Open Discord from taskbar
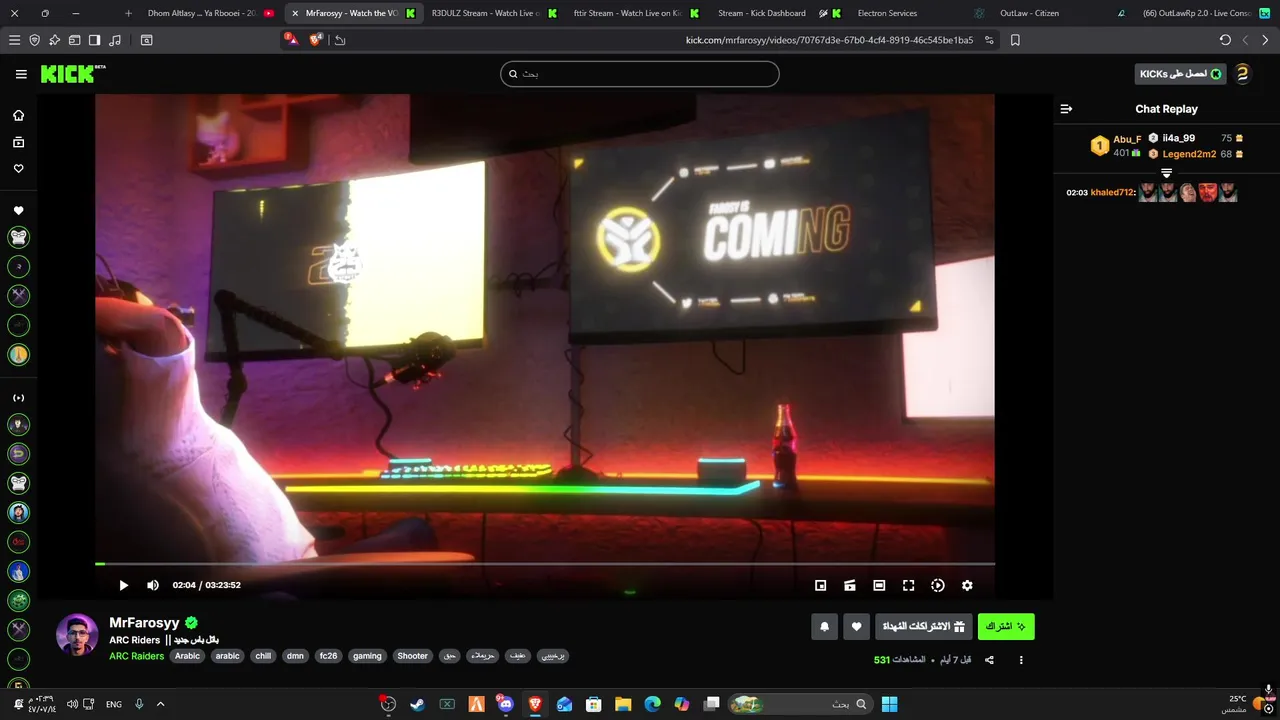The width and height of the screenshot is (1280, 720). (x=505, y=704)
